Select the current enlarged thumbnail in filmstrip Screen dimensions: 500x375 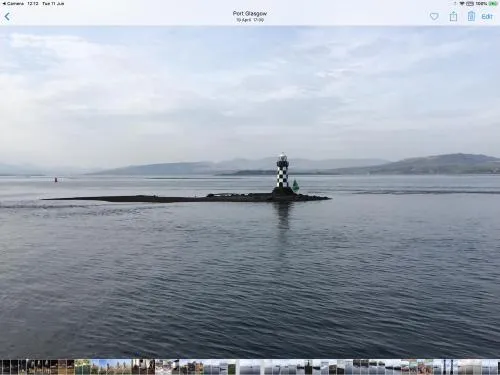[x=251, y=367]
